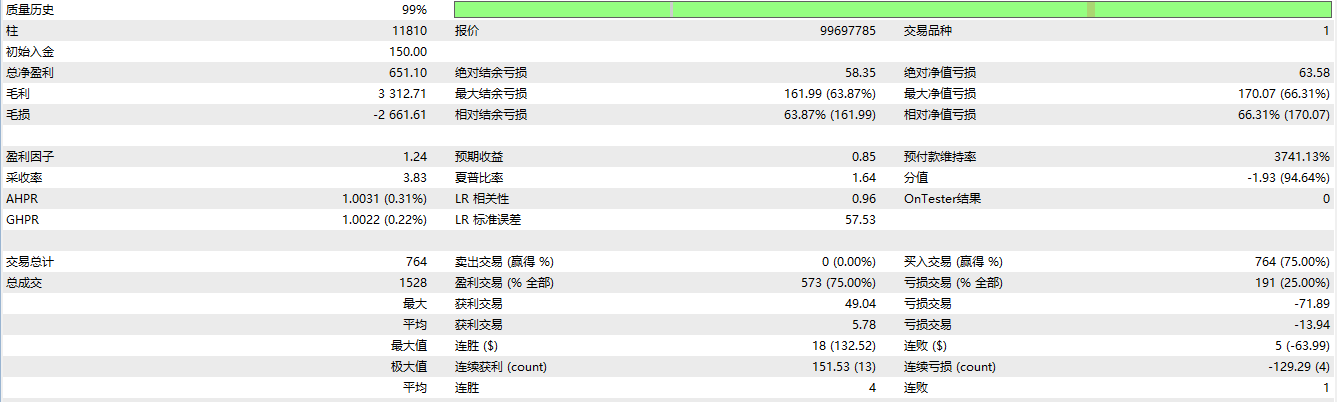Select the 采收率 label

pyautogui.click(x=24, y=178)
